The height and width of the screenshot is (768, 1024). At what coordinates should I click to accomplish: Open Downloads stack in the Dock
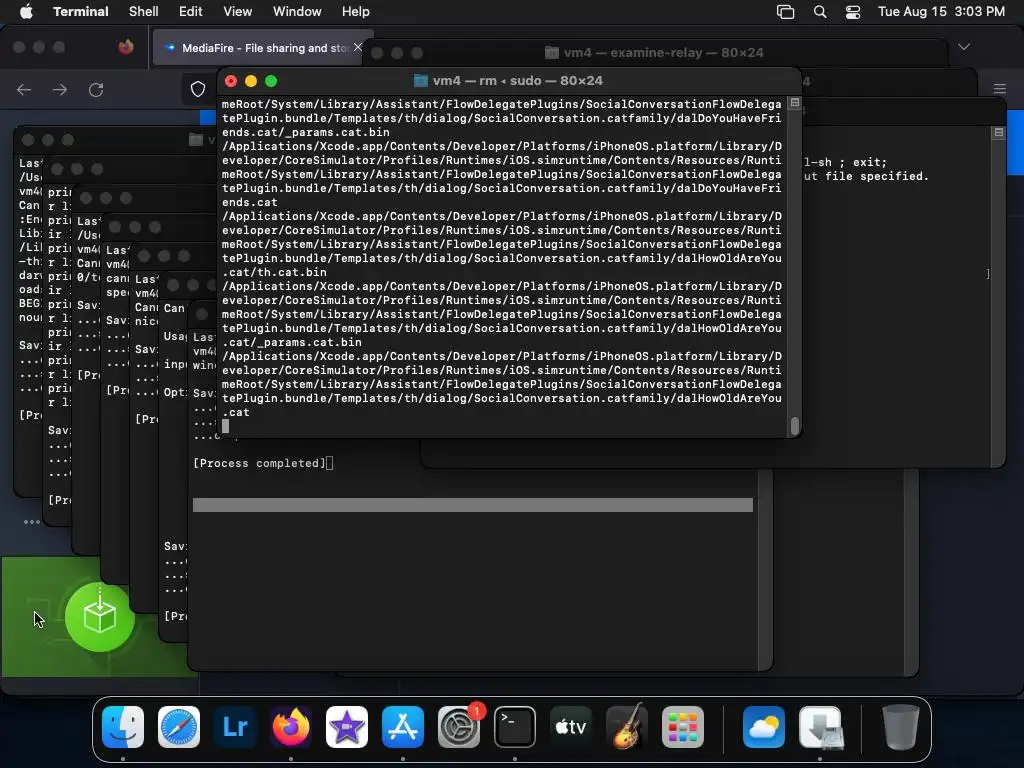[820, 727]
